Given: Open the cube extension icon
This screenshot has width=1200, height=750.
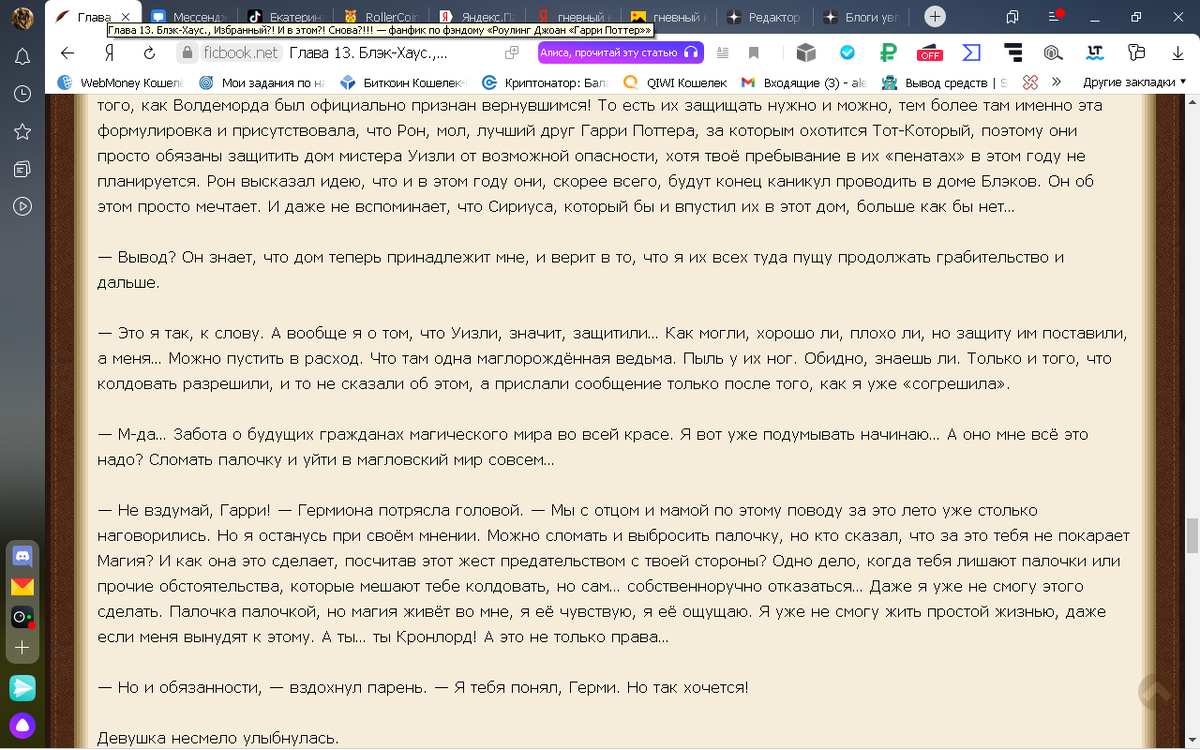Looking at the screenshot, I should (805, 53).
